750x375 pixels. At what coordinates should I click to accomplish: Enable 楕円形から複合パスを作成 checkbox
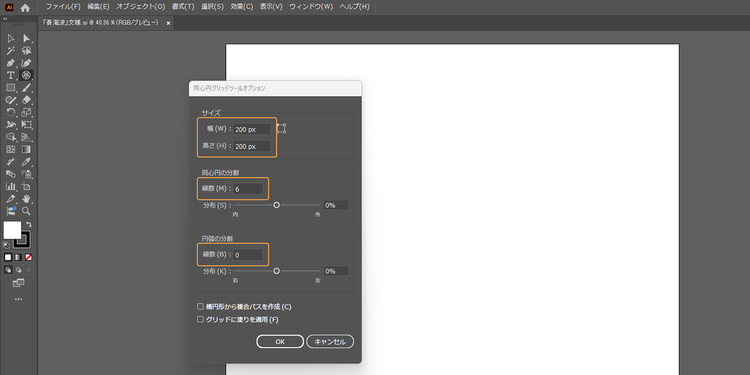click(200, 307)
